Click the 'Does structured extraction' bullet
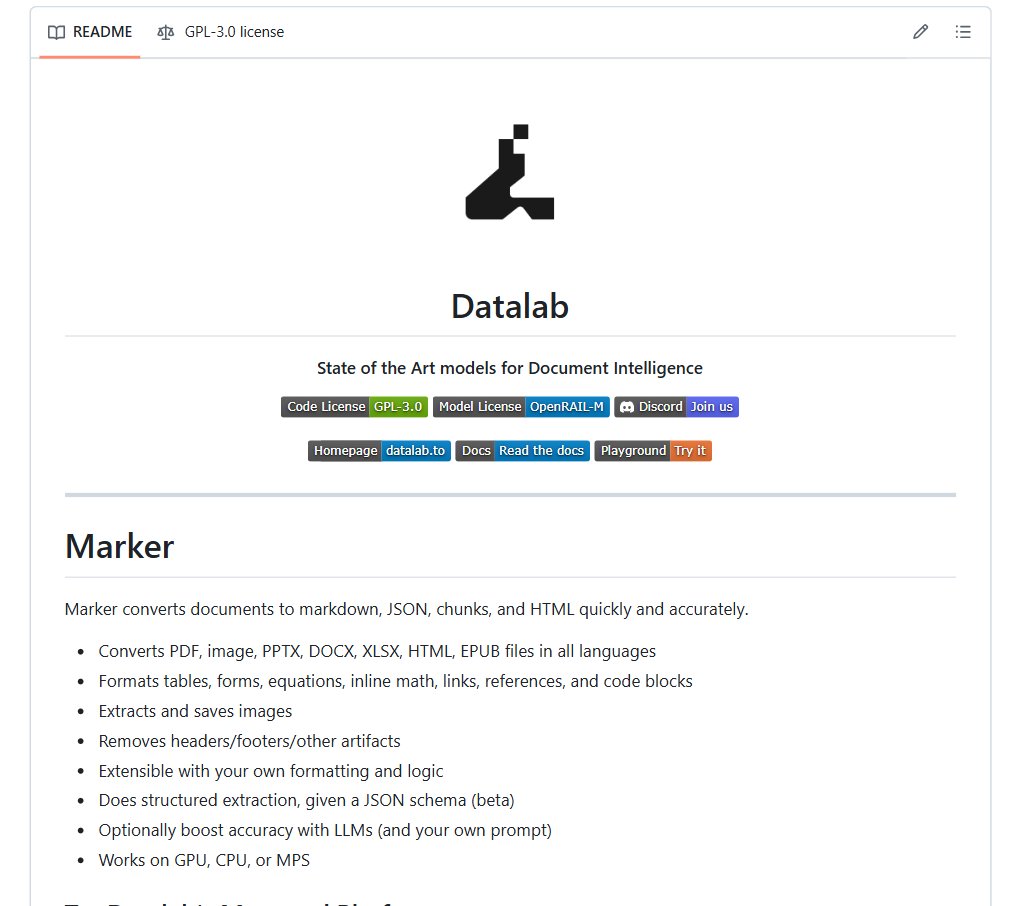The width and height of the screenshot is (1024, 906). (x=307, y=800)
